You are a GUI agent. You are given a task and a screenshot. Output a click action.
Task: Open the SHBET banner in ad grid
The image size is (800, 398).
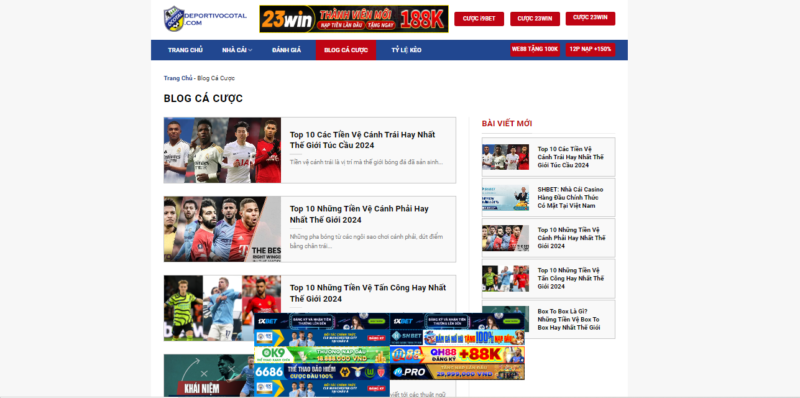coord(457,338)
